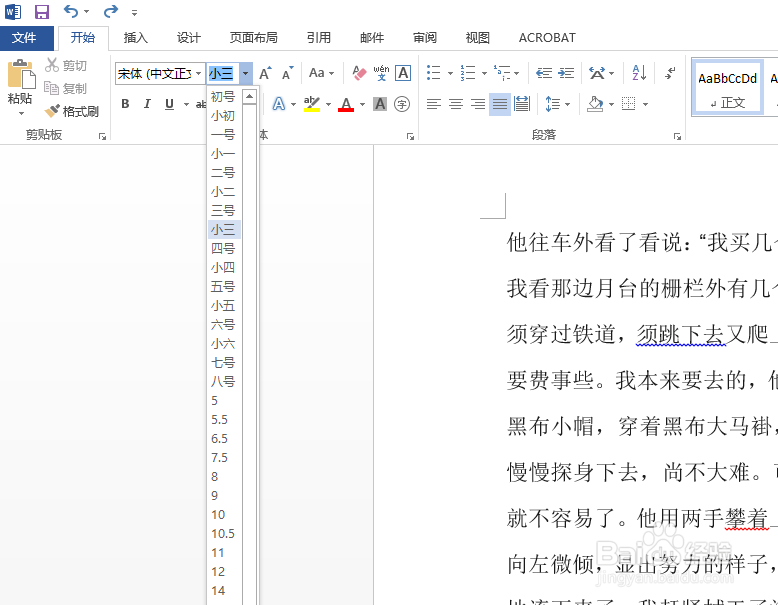Switch to the 插入 tab
The height and width of the screenshot is (605, 778).
(135, 38)
